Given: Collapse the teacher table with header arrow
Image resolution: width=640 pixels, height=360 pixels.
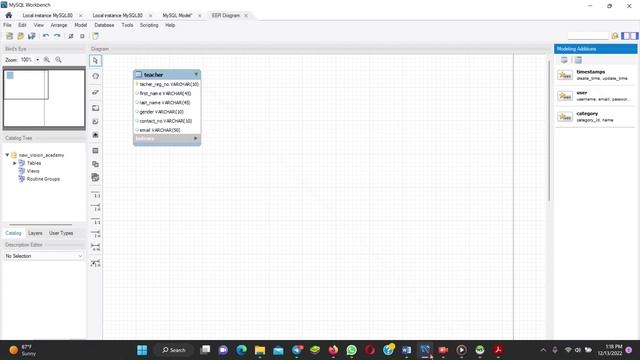Looking at the screenshot, I should [x=196, y=74].
